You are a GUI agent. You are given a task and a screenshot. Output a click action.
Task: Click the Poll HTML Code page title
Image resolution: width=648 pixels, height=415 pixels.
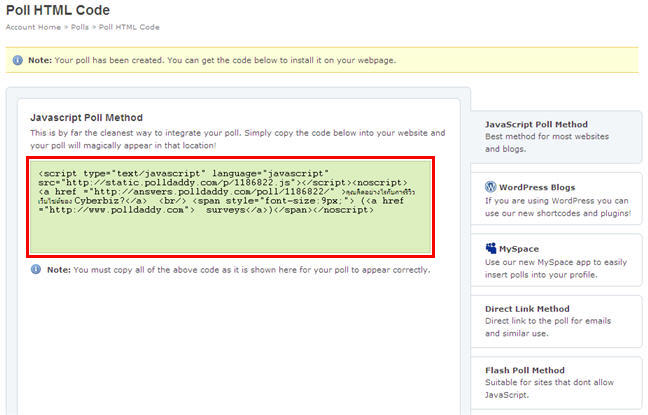60,9
